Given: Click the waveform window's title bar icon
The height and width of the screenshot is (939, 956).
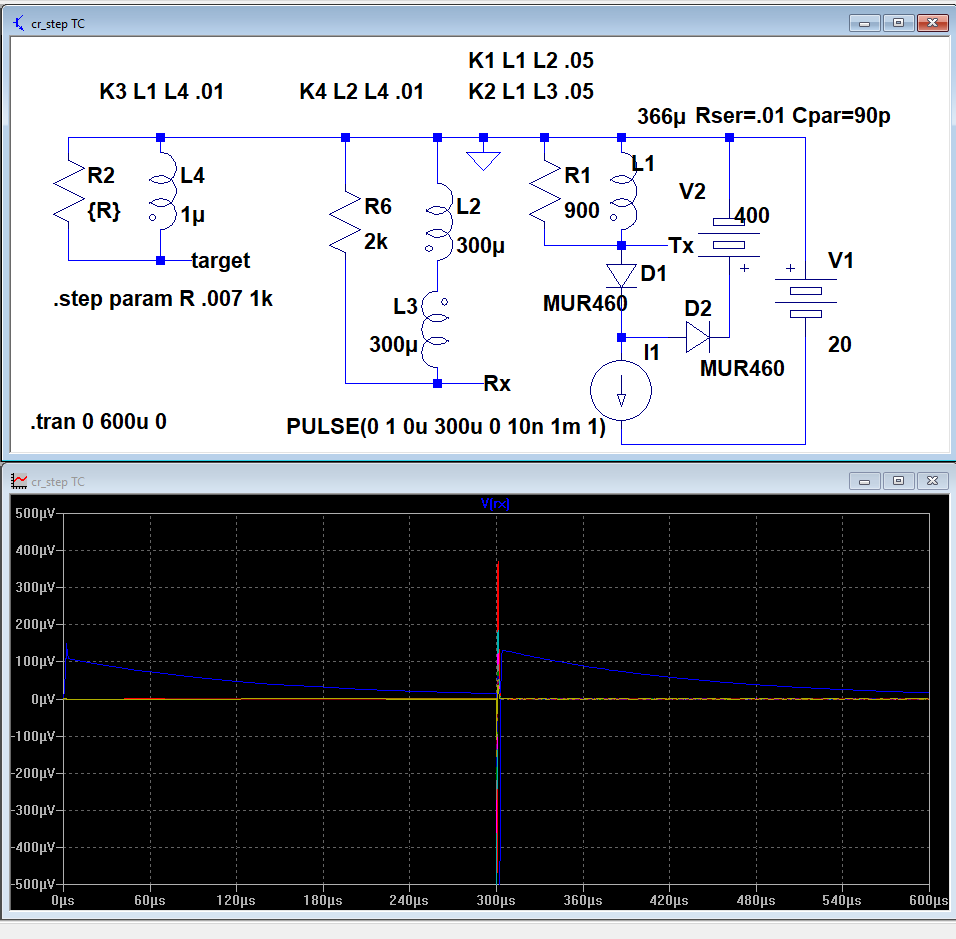Looking at the screenshot, I should click(x=18, y=482).
